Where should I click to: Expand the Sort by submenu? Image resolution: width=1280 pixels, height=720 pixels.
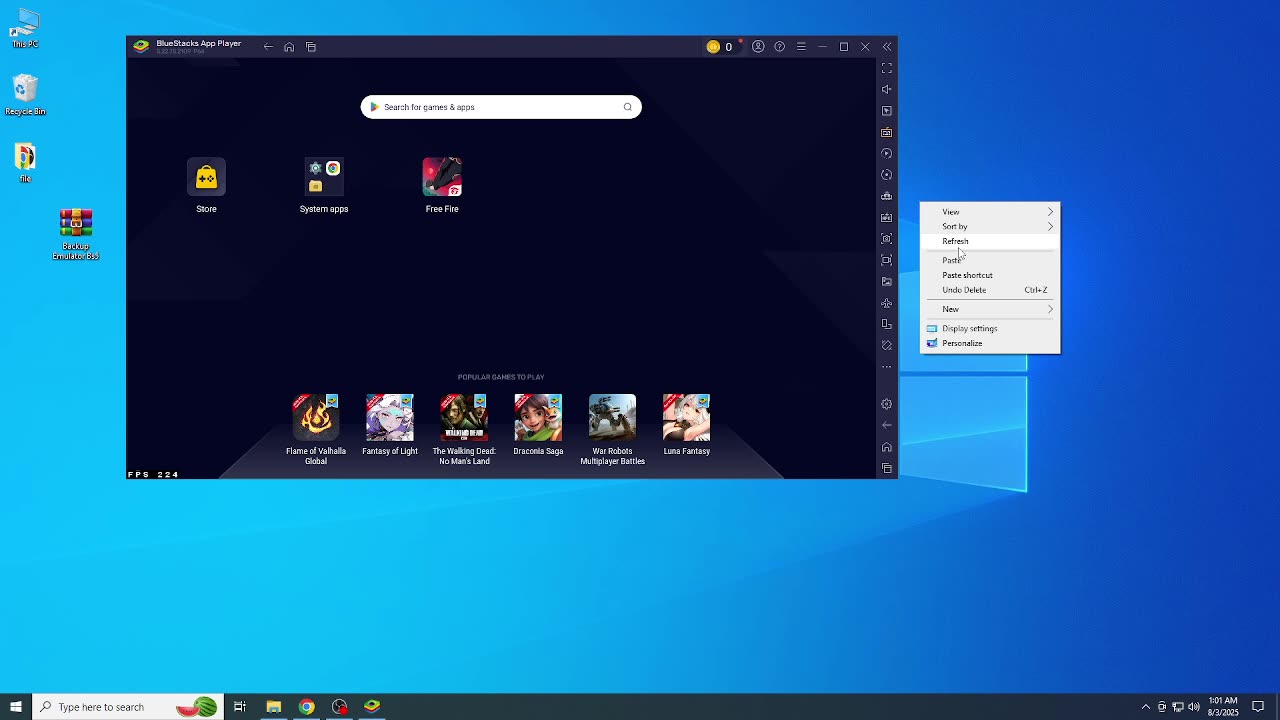990,226
